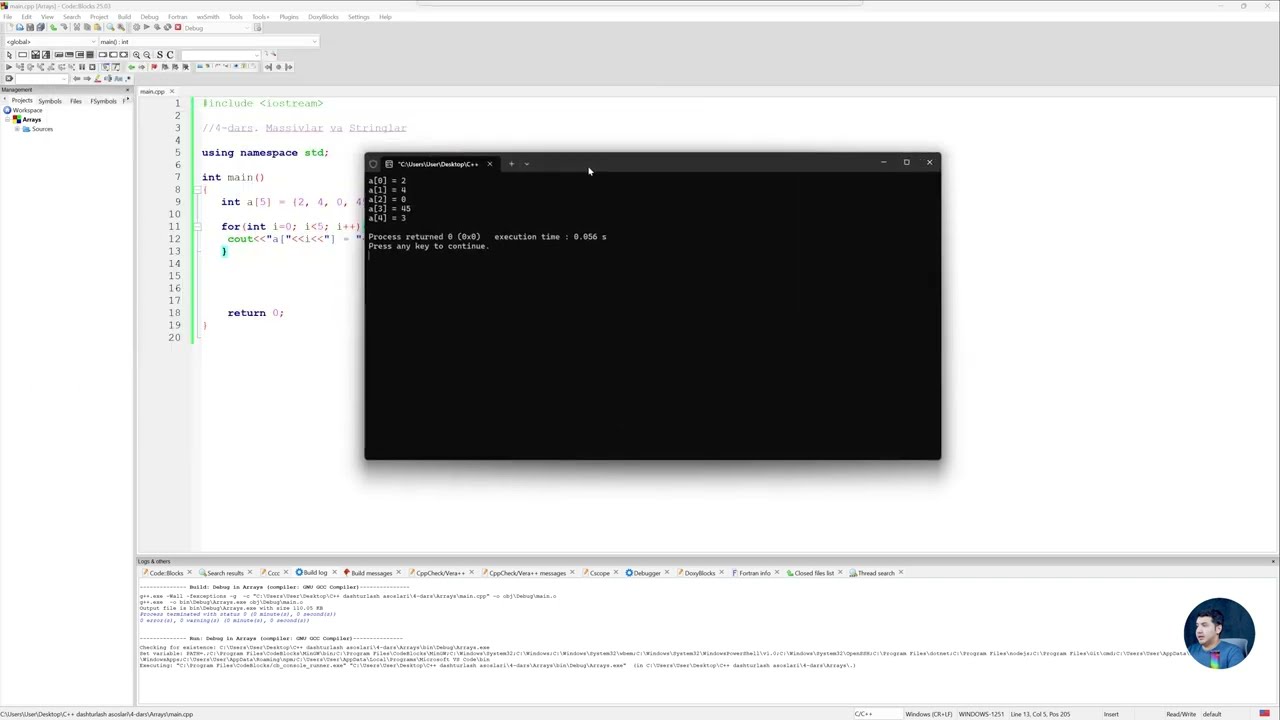Click the webcam presenter thumbnail
This screenshot has height=720, width=1280.
[1219, 633]
